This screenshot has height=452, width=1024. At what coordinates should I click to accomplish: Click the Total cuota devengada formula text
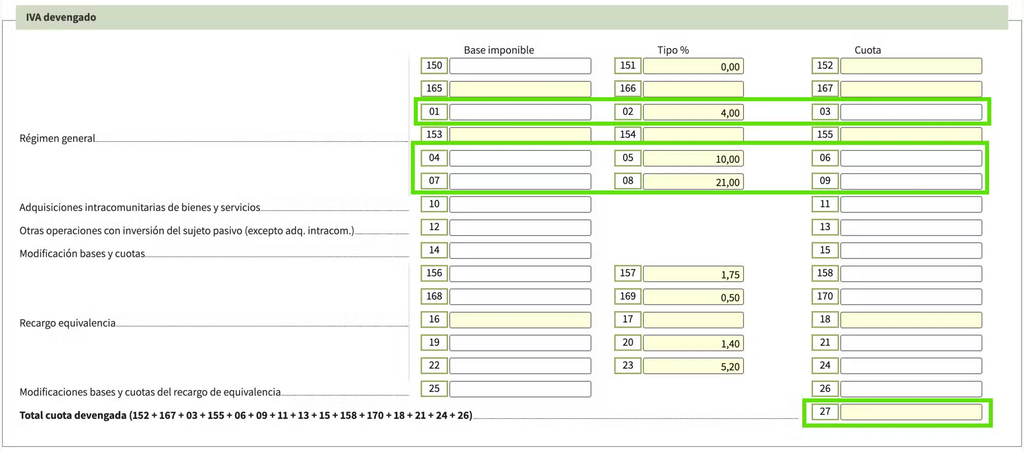coord(246,415)
